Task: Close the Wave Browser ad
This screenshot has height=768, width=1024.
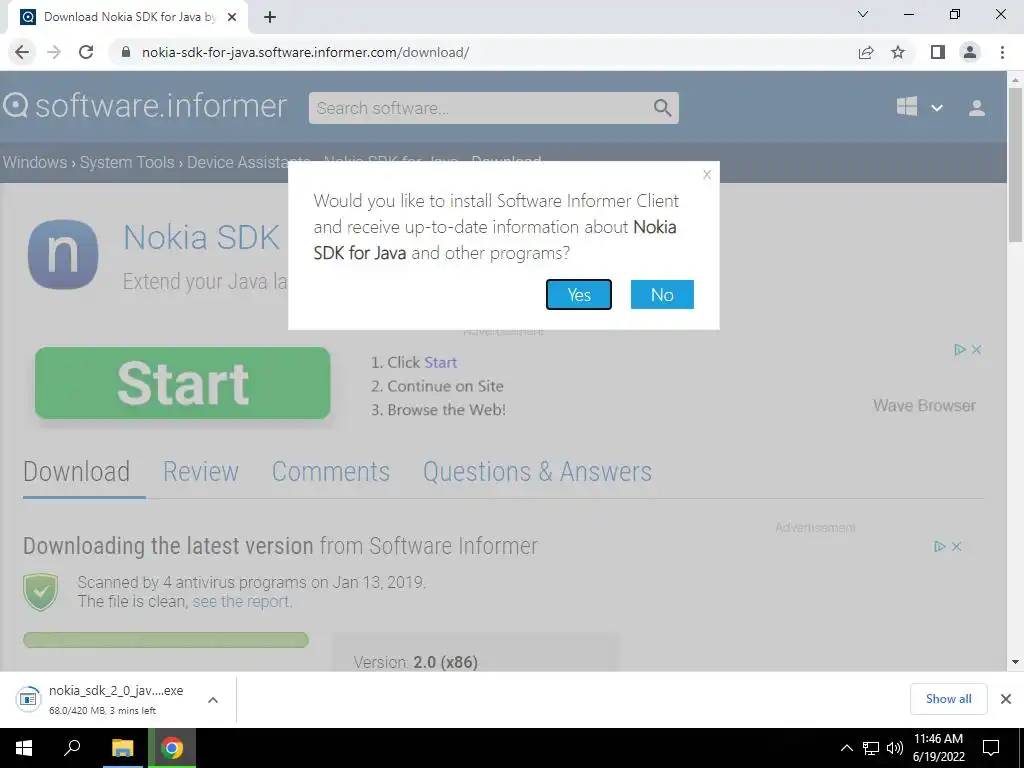Action: click(976, 349)
